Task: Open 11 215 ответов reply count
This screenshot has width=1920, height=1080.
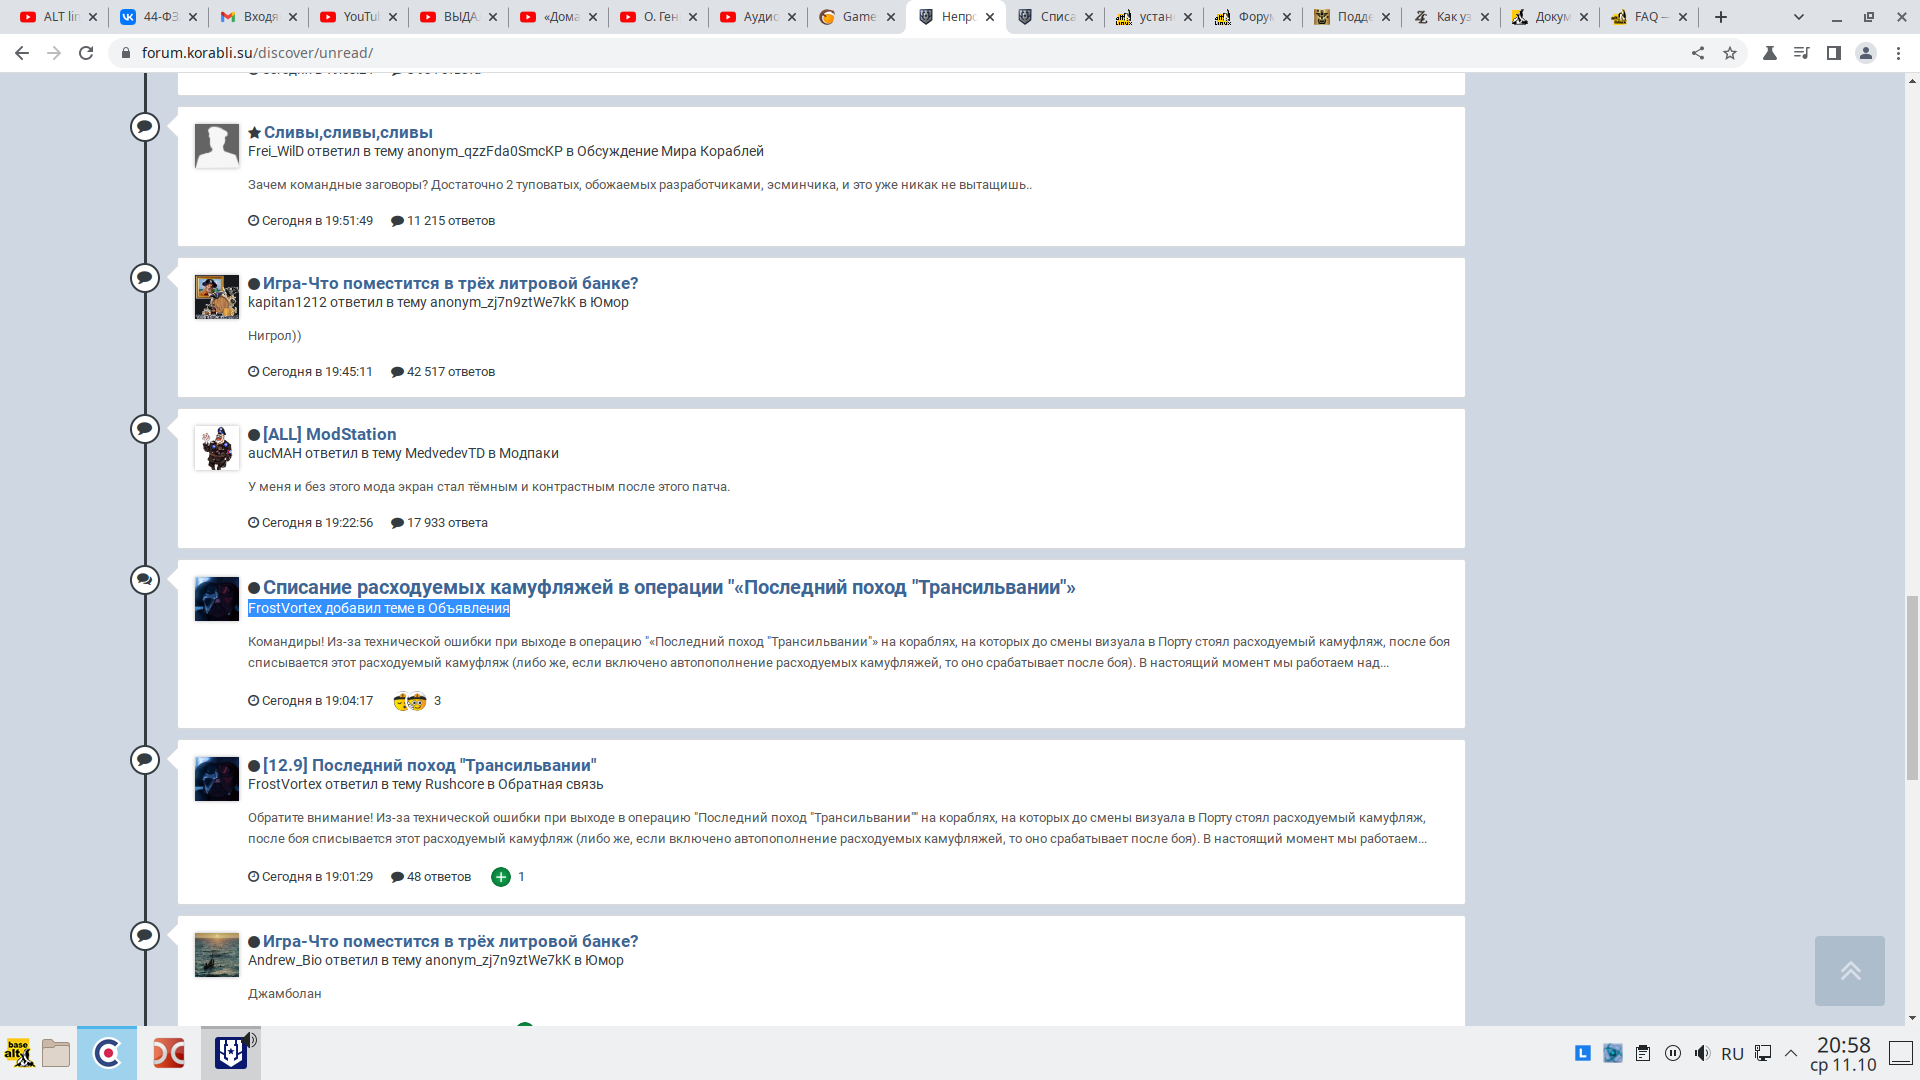Action: 443,221
